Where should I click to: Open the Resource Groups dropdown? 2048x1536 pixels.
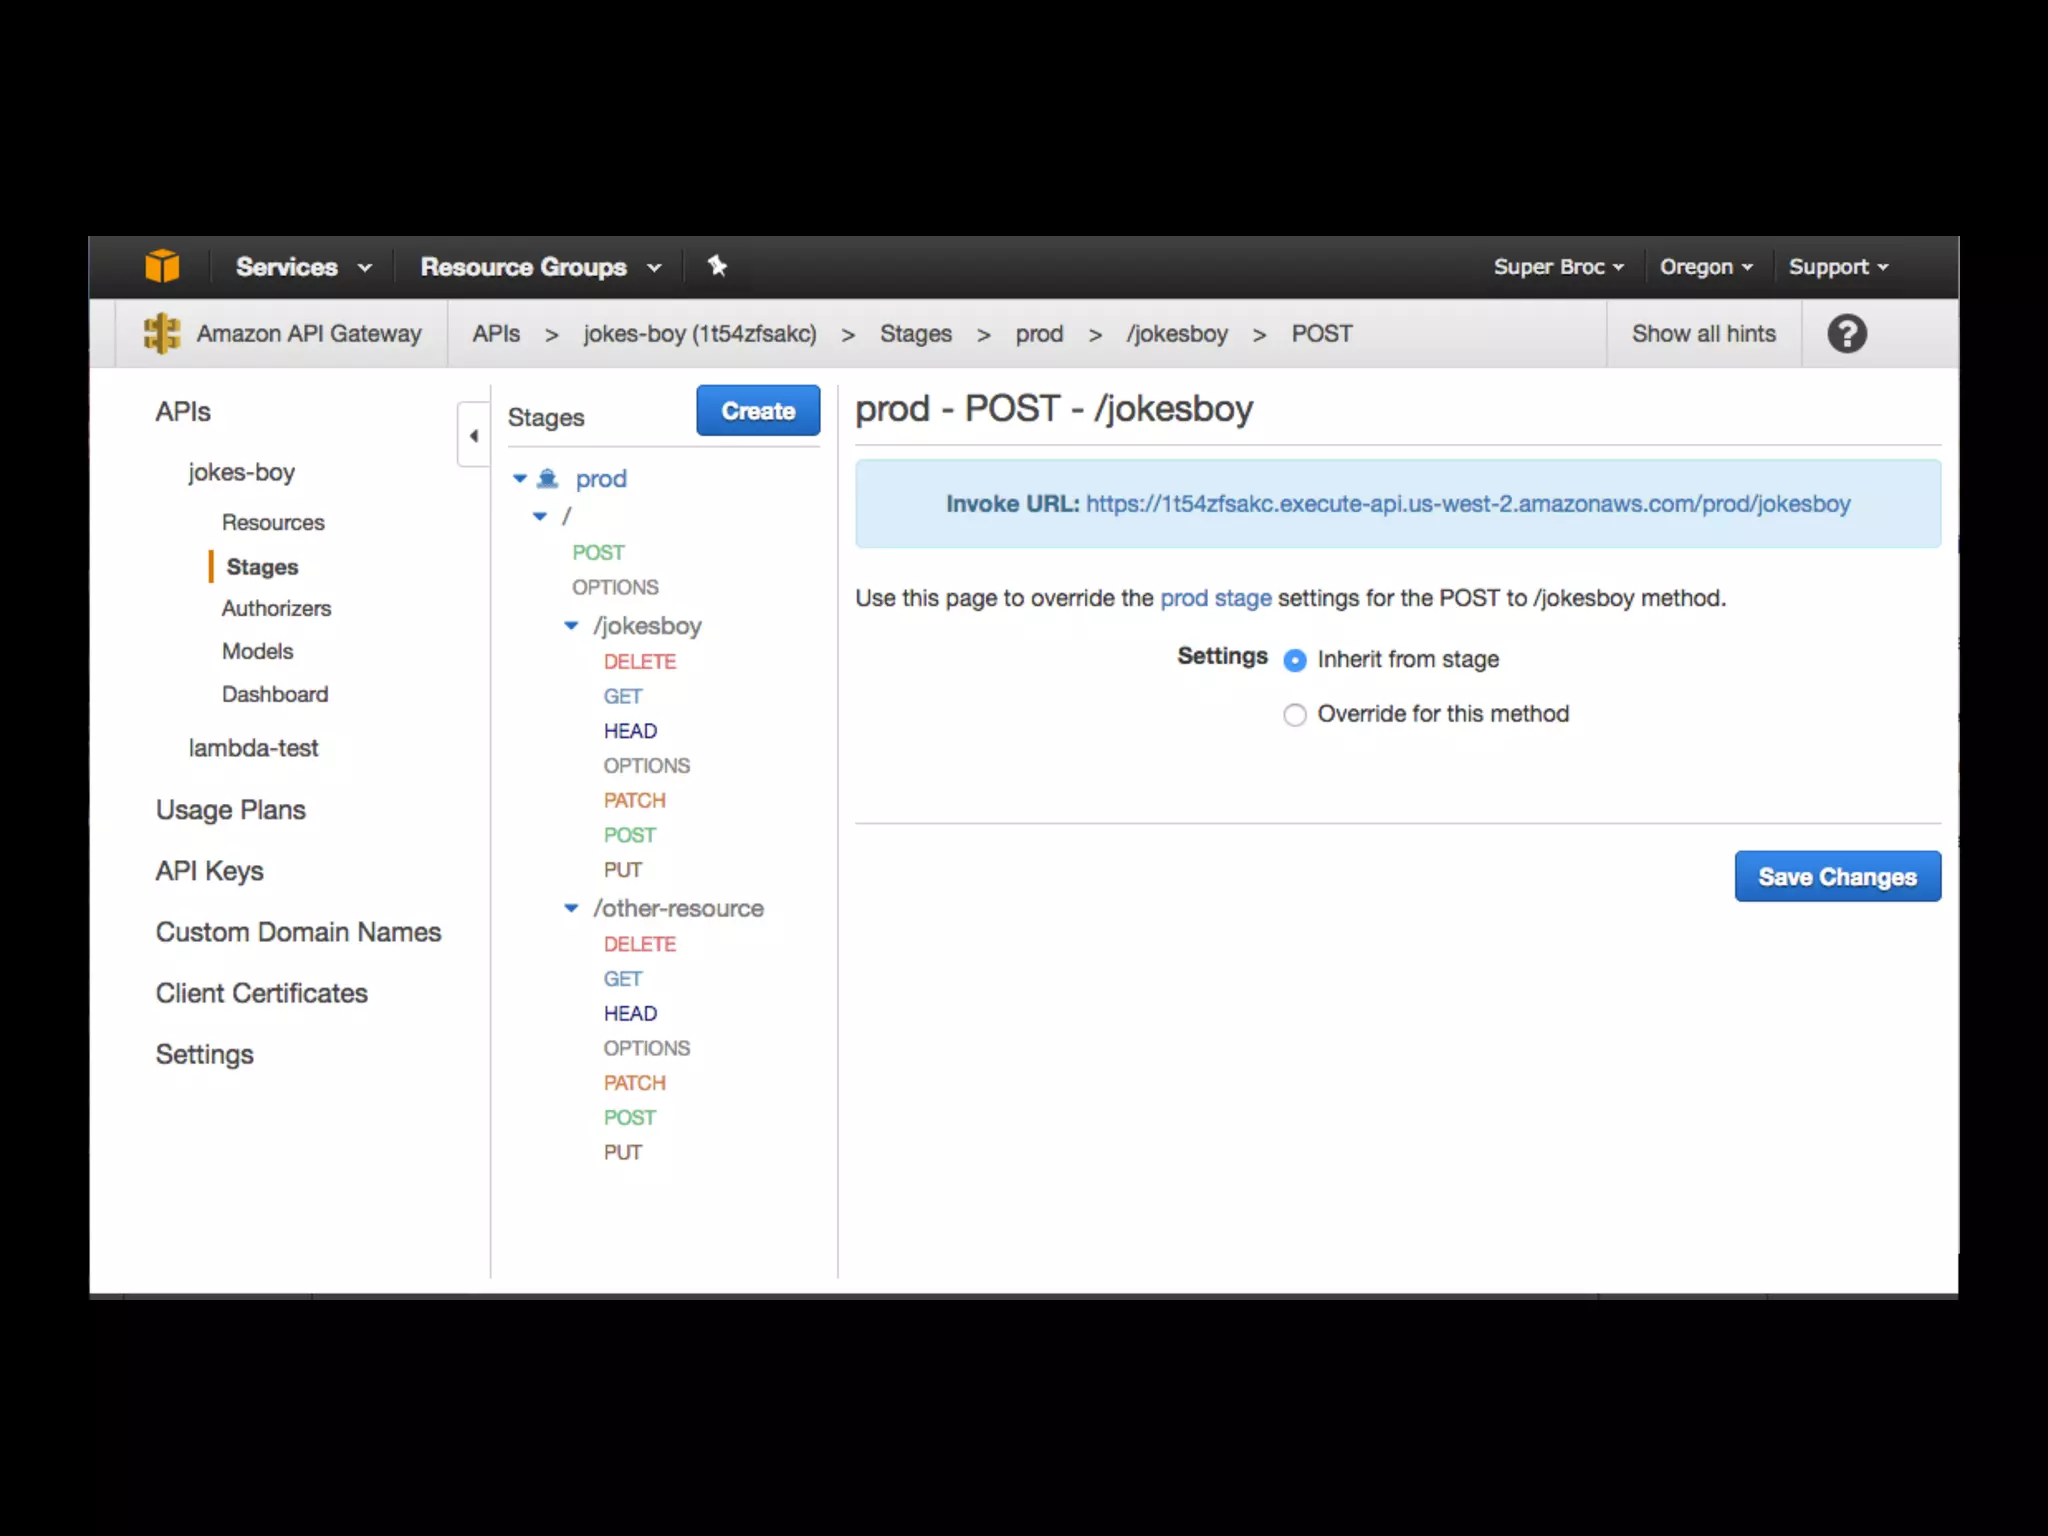click(x=541, y=267)
